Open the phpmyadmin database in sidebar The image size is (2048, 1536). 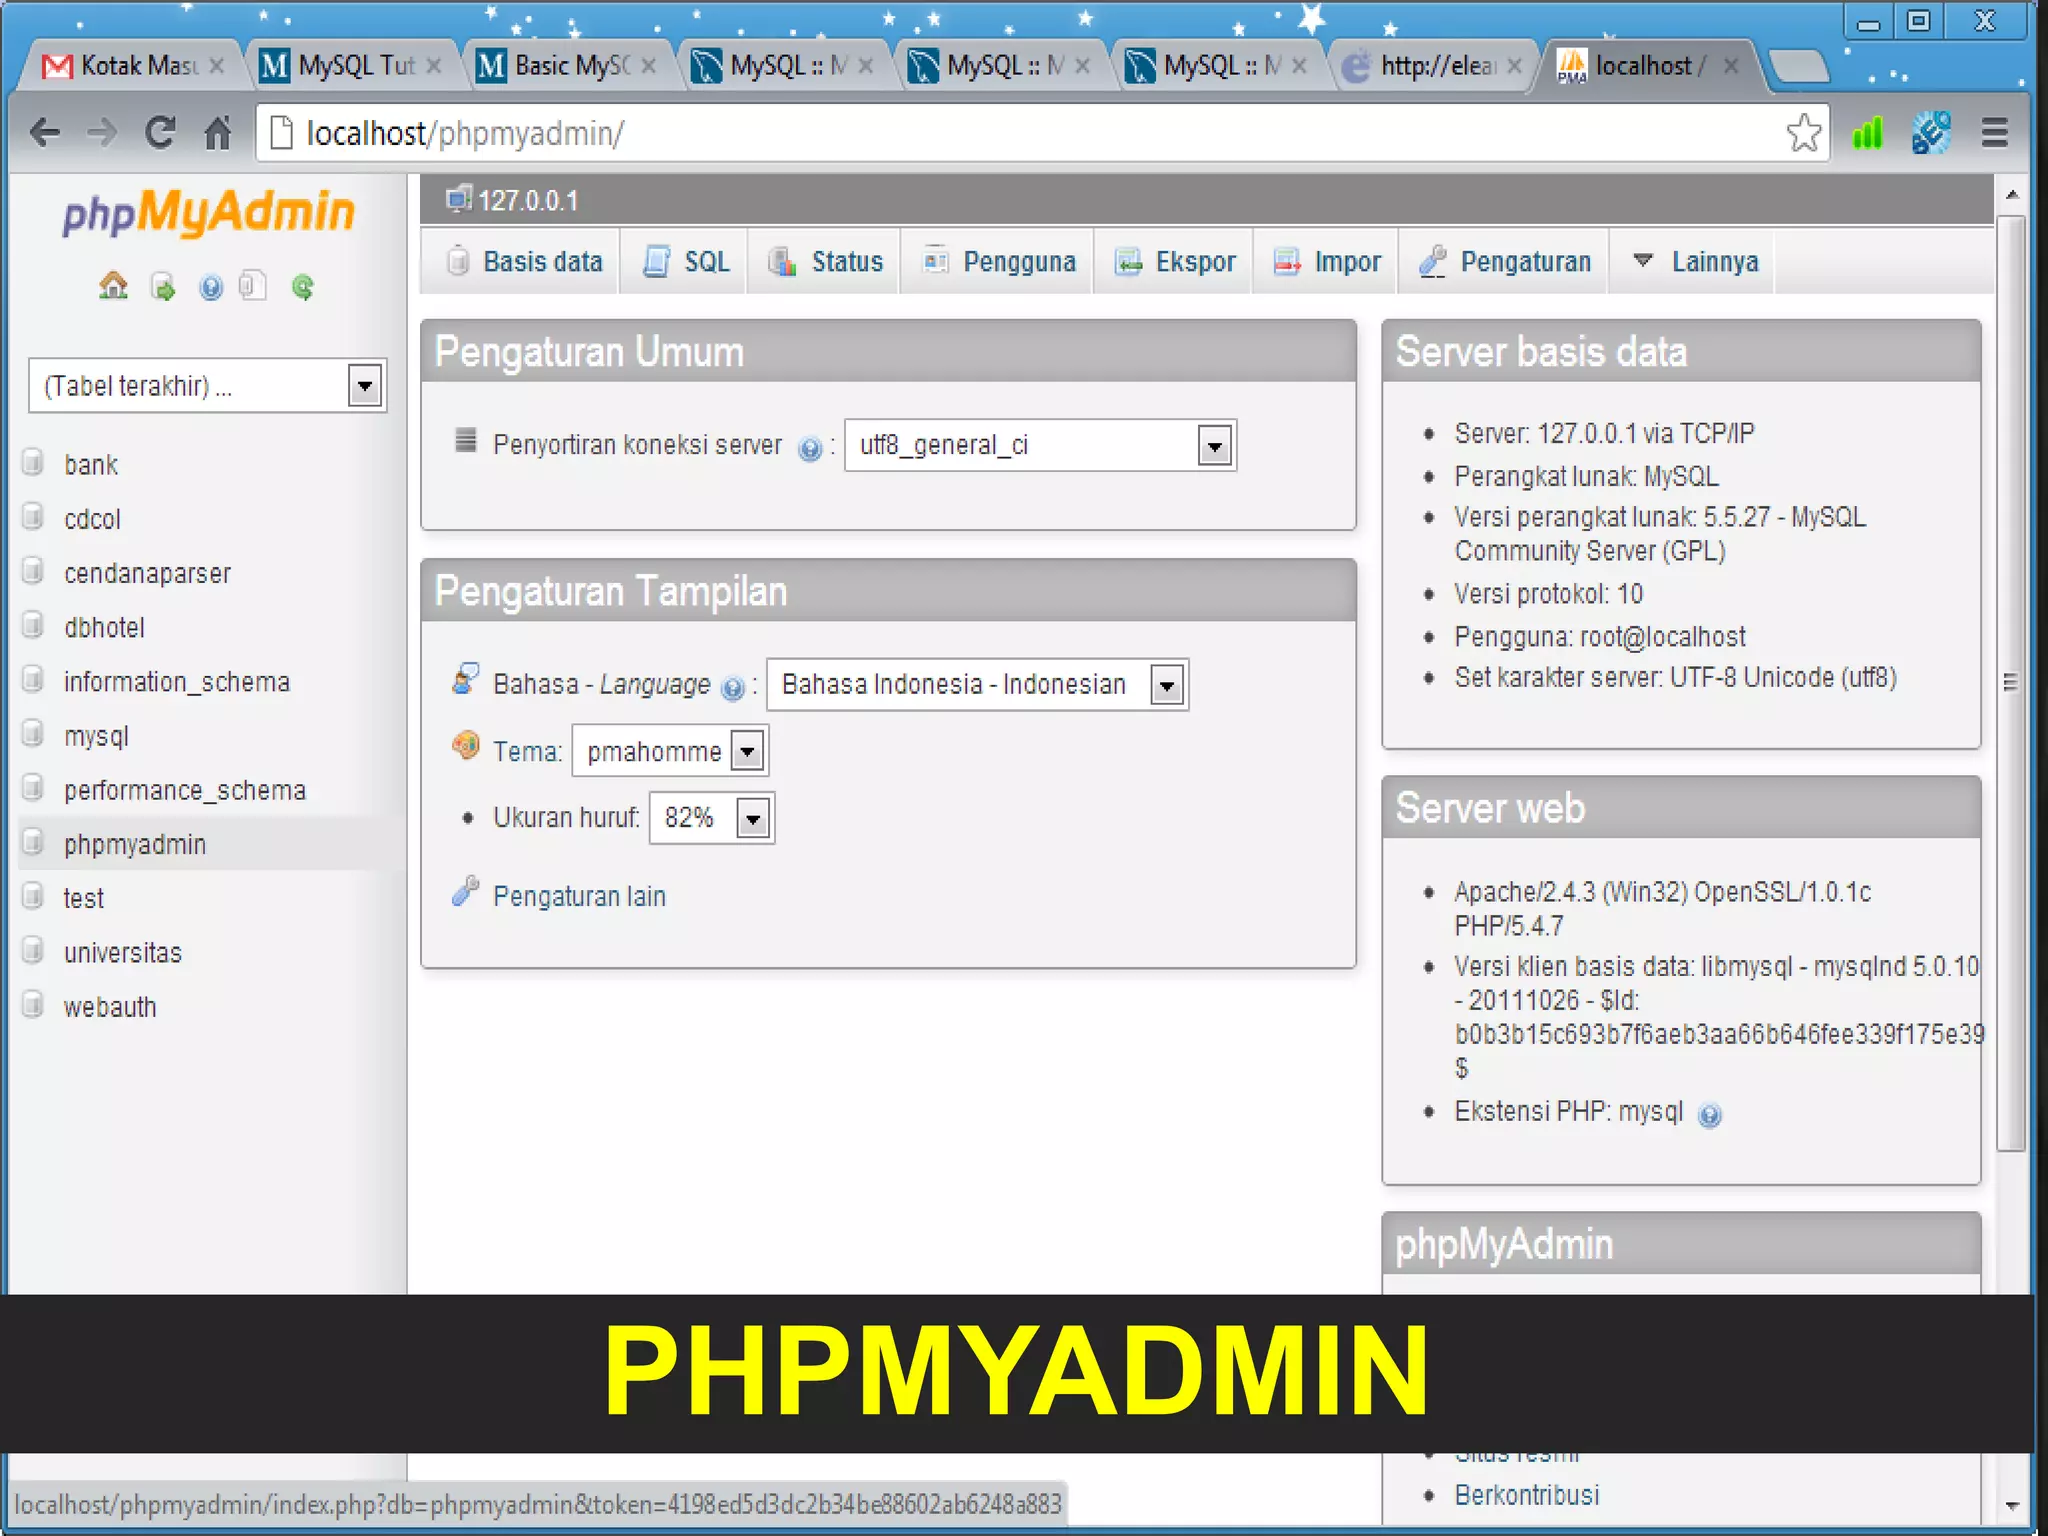pos(135,844)
